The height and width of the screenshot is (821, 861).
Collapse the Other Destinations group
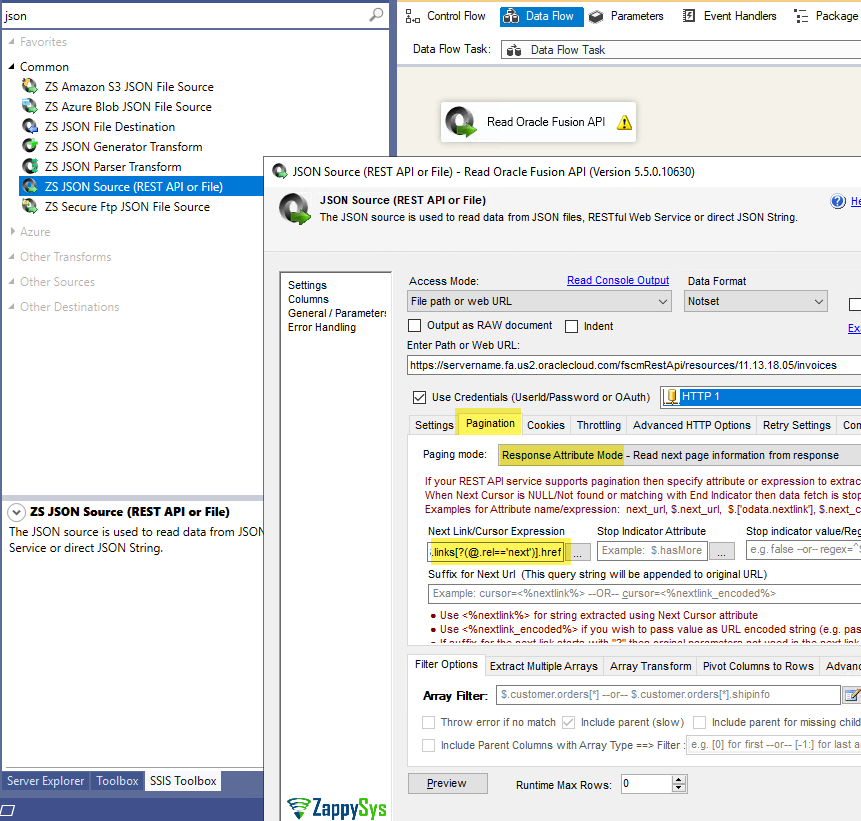pos(12,306)
